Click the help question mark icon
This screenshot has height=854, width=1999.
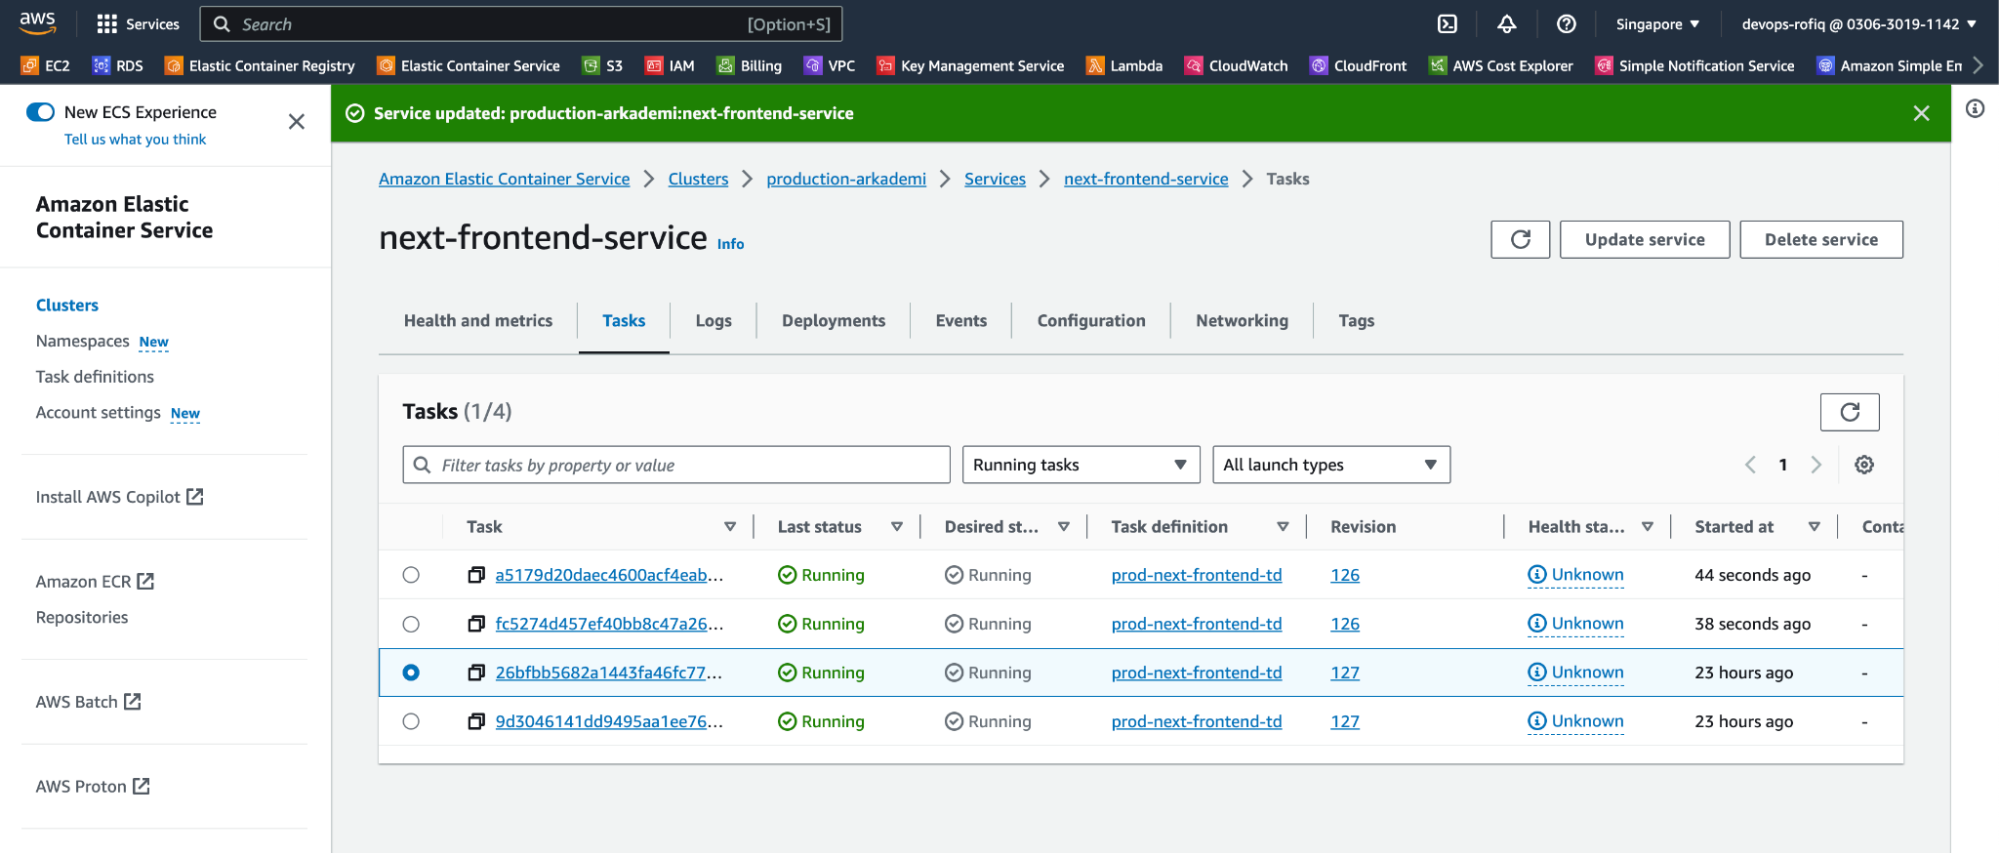coord(1566,24)
